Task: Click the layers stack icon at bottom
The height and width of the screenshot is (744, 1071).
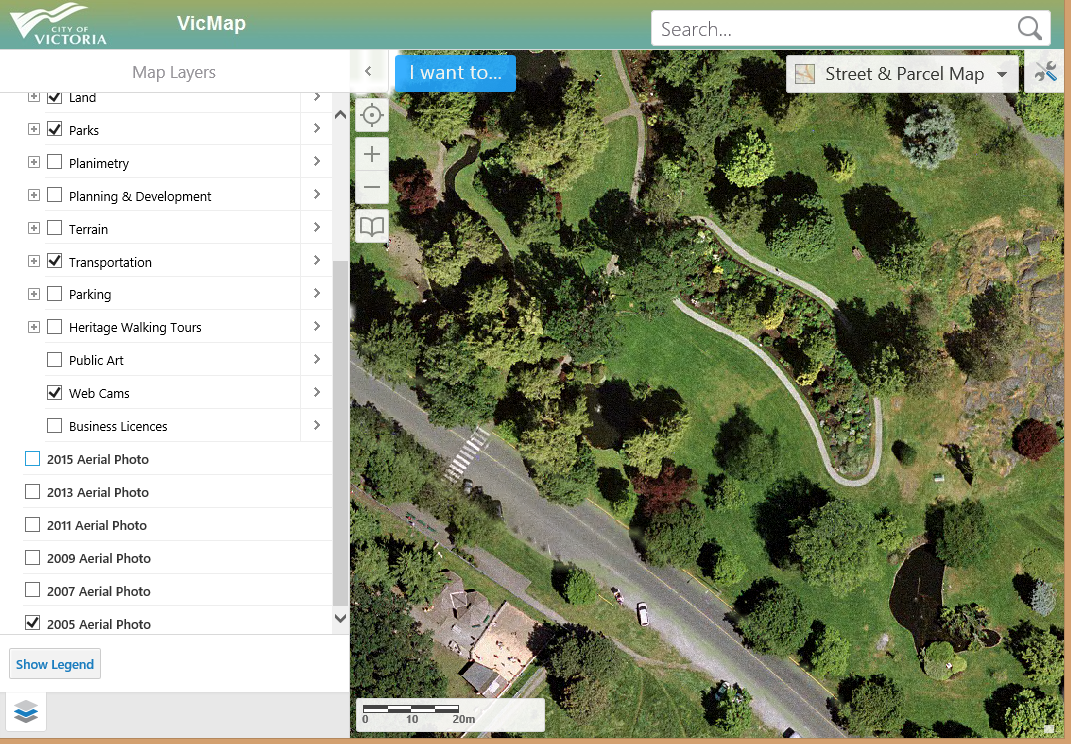Action: 26,712
